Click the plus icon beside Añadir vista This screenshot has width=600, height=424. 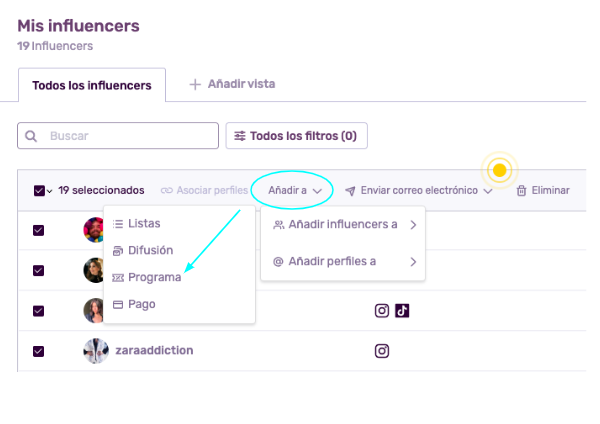[x=195, y=84]
